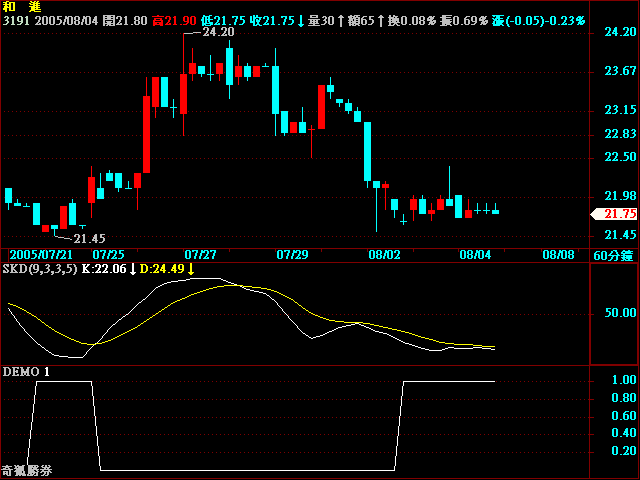Click the 22.83 price axis label
This screenshot has width=640, height=480.
pos(620,134)
